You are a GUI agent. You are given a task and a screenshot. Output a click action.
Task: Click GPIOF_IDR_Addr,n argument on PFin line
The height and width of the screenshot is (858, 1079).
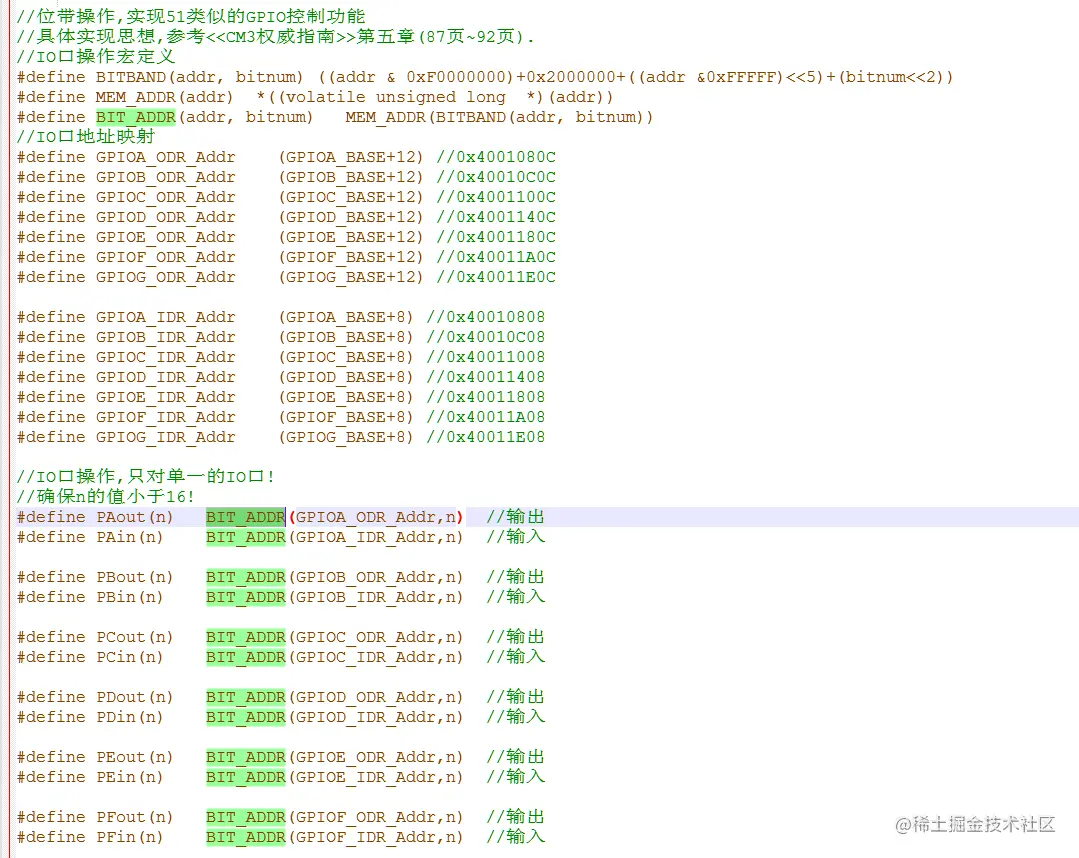click(x=375, y=837)
